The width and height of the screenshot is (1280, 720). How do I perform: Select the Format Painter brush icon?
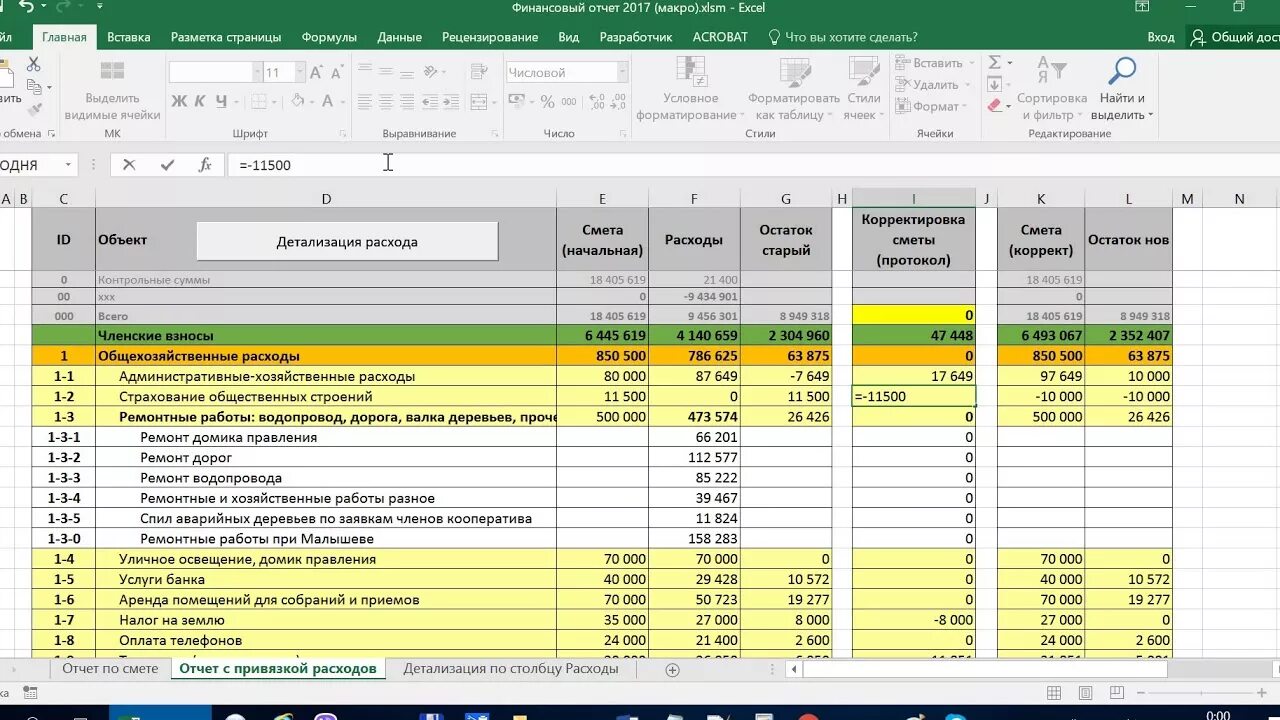(33, 109)
